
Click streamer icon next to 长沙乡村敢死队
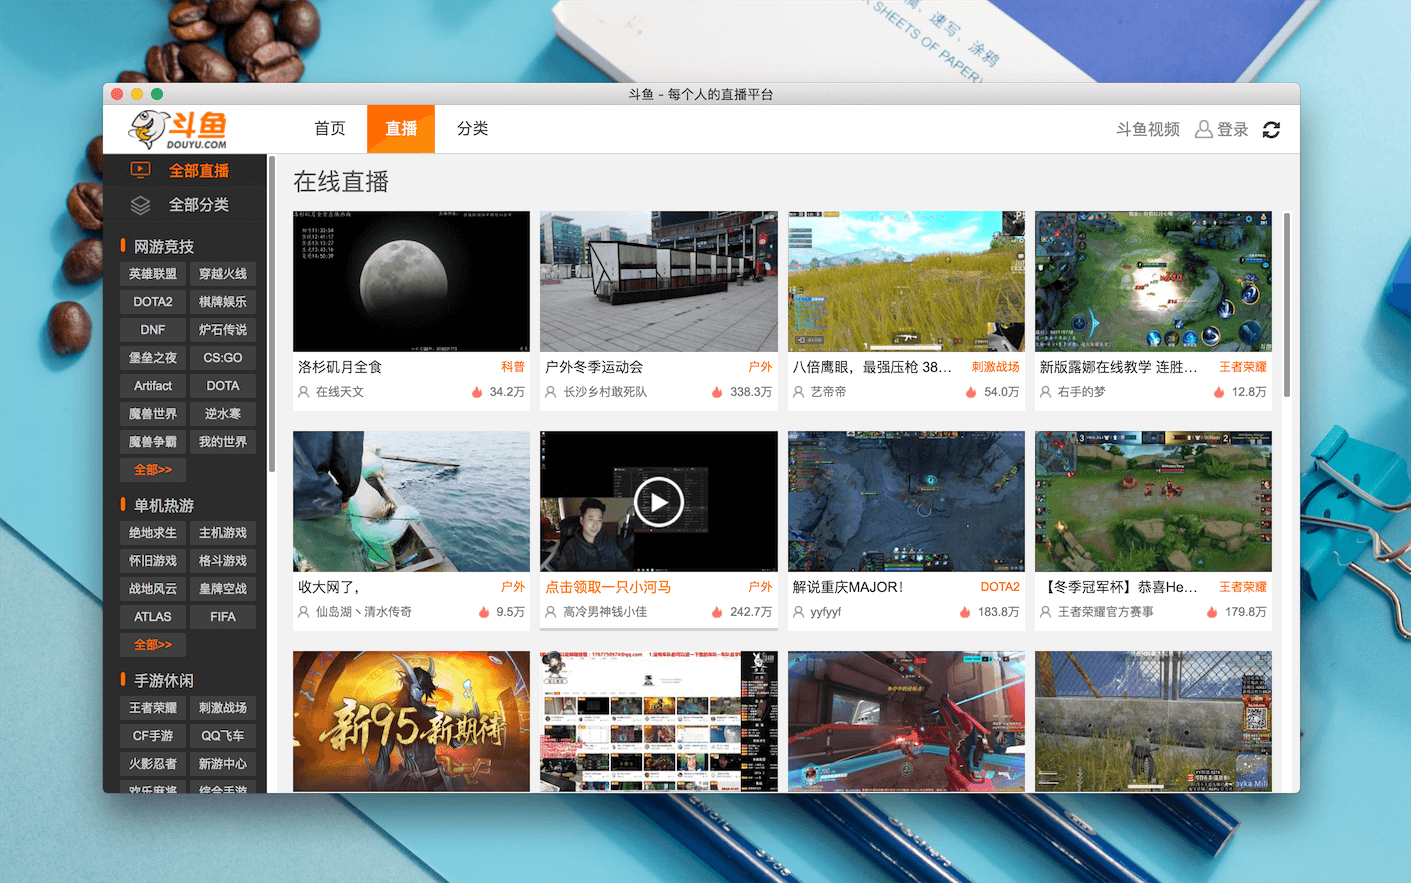550,392
